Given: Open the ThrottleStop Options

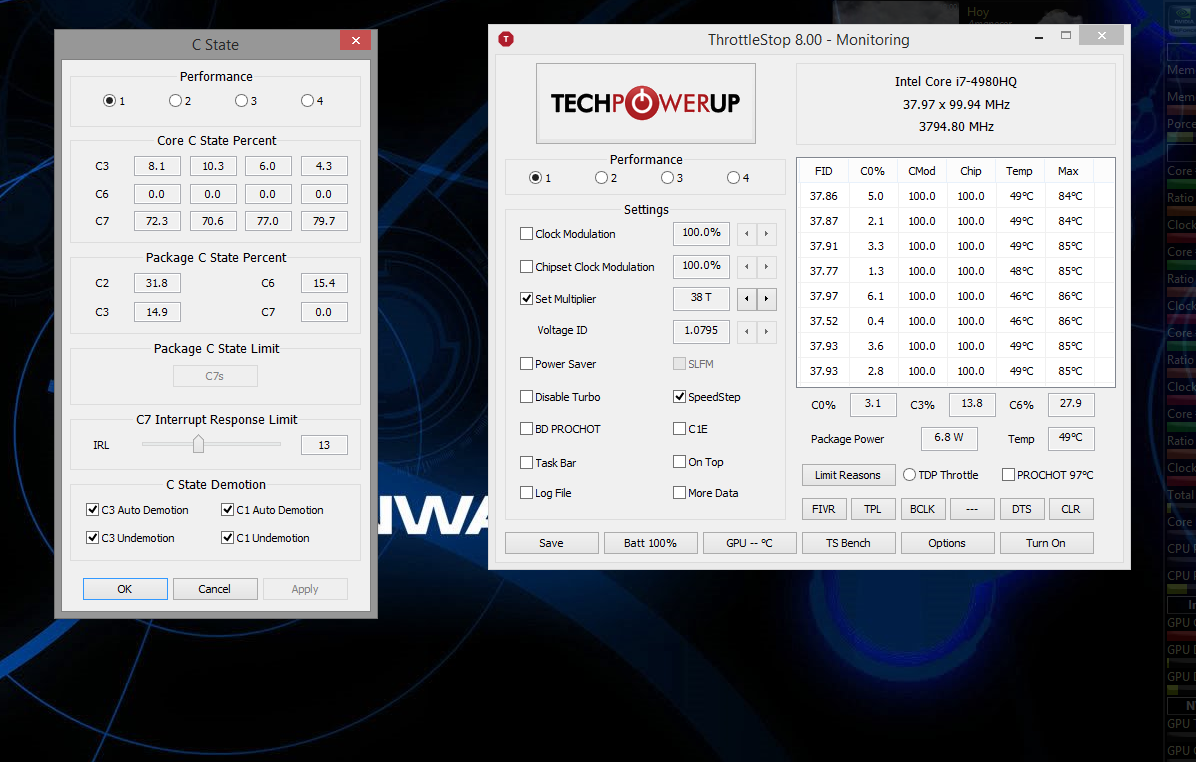Looking at the screenshot, I should point(947,543).
